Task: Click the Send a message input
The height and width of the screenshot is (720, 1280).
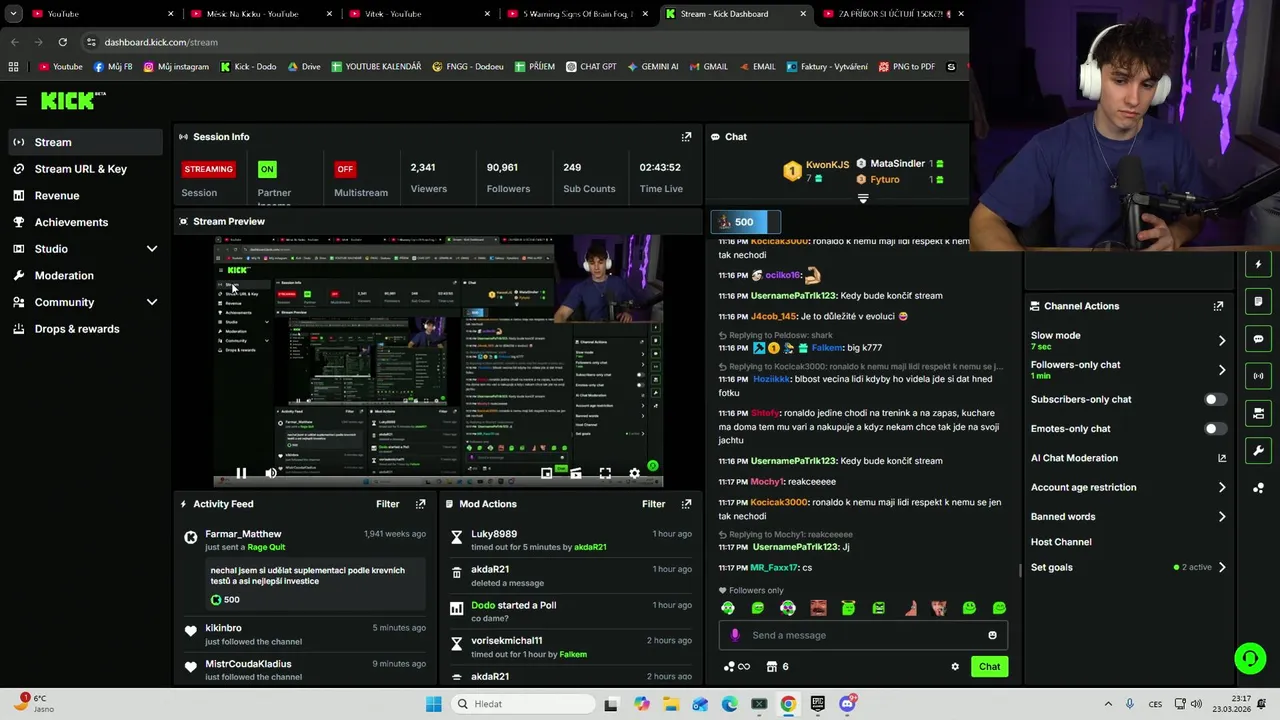Action: coord(863,635)
